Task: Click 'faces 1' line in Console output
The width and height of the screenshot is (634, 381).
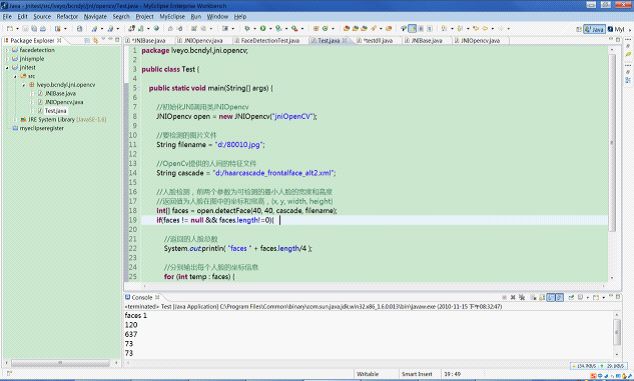Action: click(136, 315)
